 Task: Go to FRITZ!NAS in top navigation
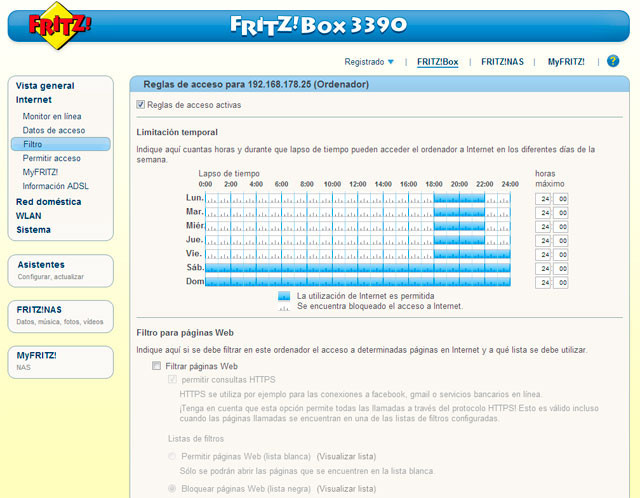pos(502,62)
